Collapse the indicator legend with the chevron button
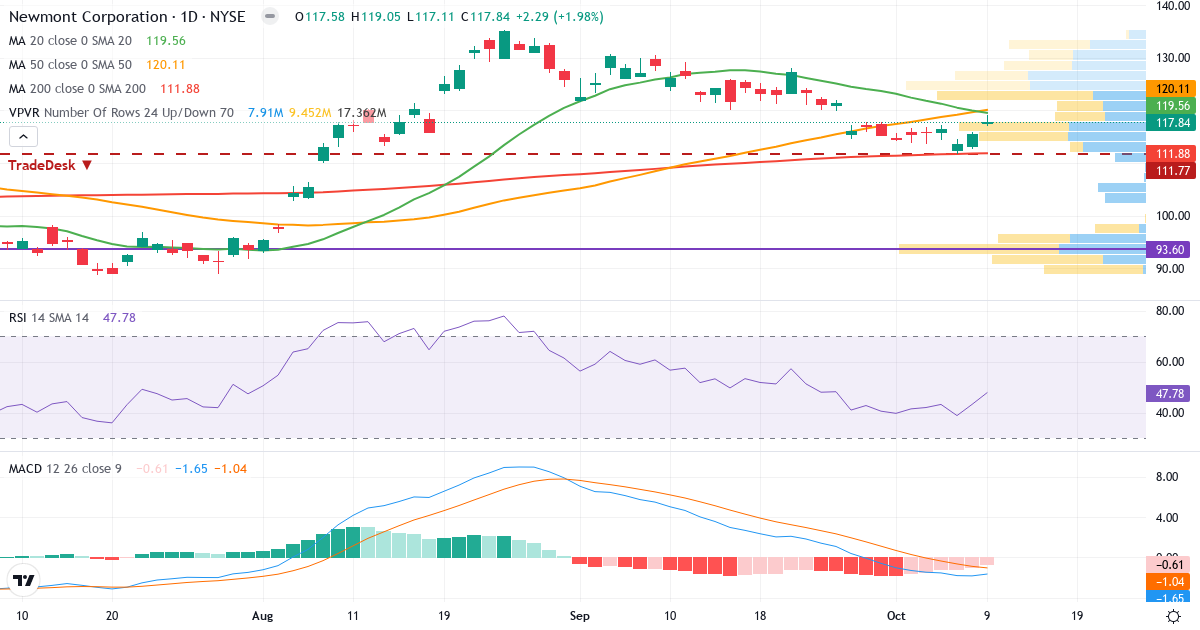Image resolution: width=1200 pixels, height=630 pixels. (24, 137)
